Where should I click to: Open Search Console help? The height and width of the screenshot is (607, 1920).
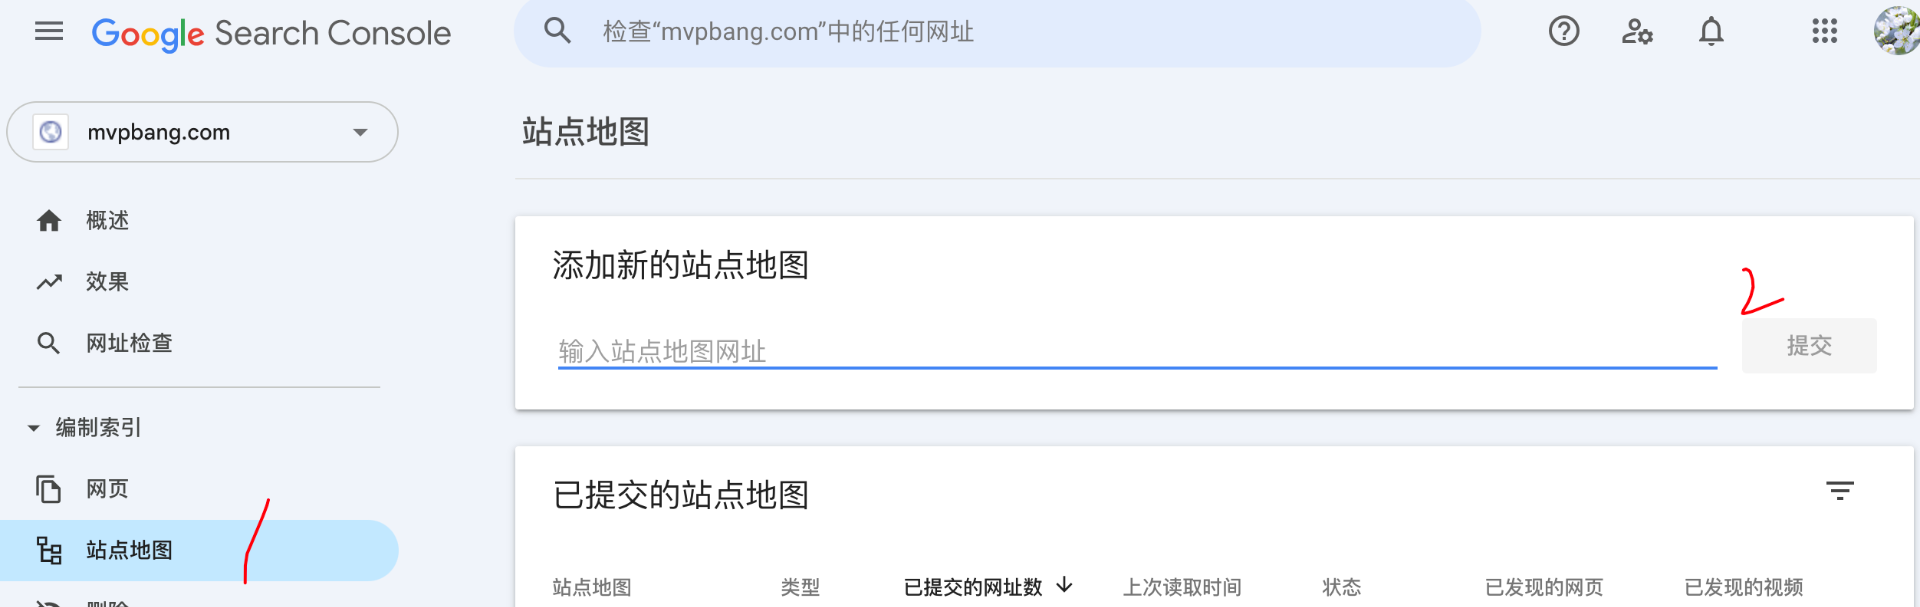pos(1563,31)
